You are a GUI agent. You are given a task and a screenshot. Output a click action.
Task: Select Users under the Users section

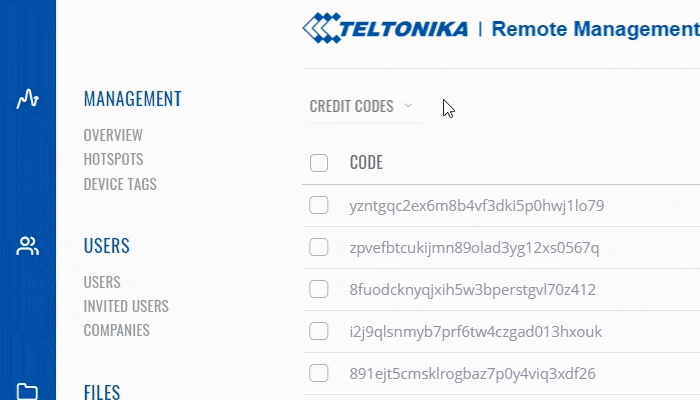(x=102, y=282)
